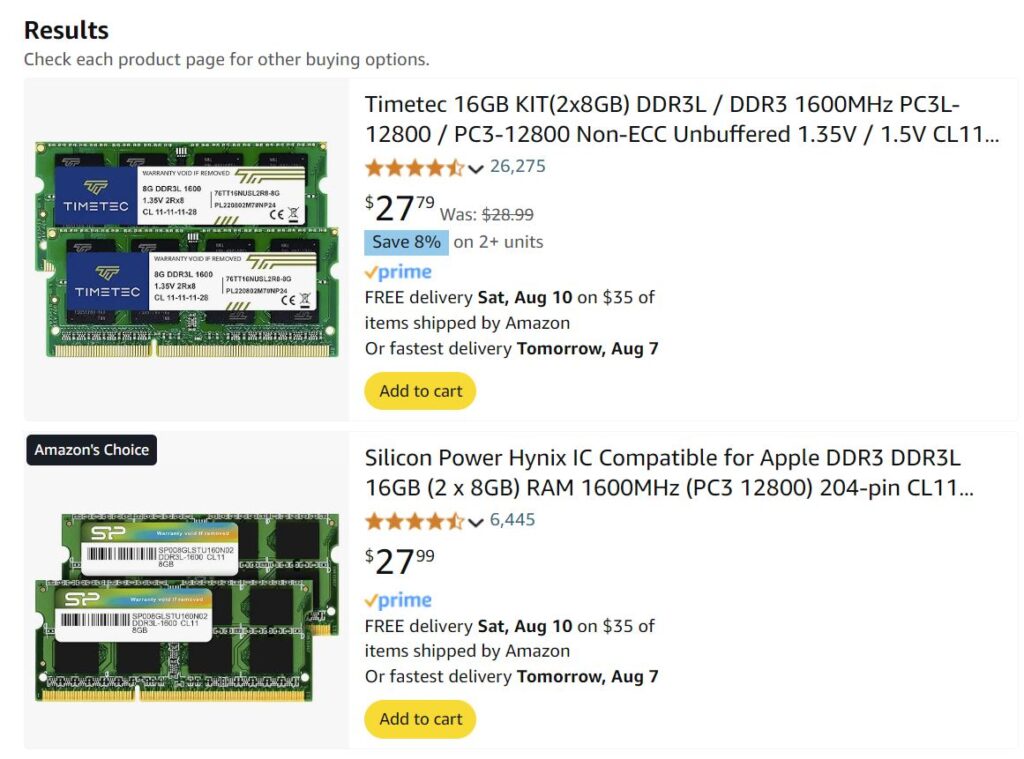Click the Timetec RAM product image
This screenshot has width=1024, height=759.
[186, 249]
